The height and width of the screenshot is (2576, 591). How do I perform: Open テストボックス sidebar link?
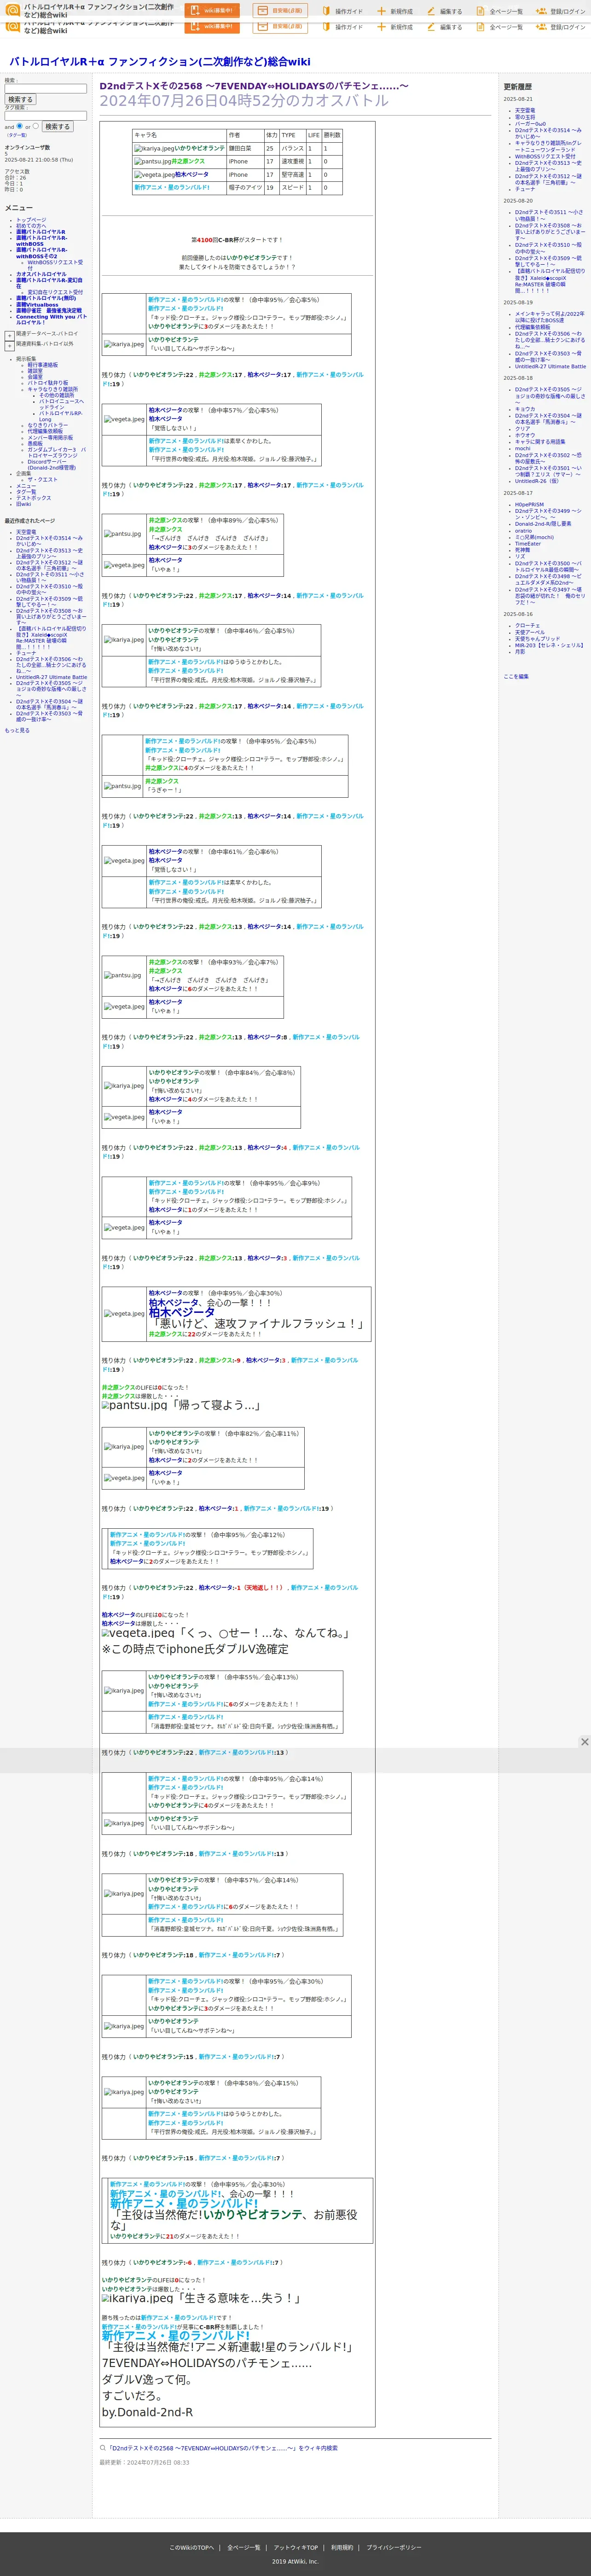pos(33,498)
